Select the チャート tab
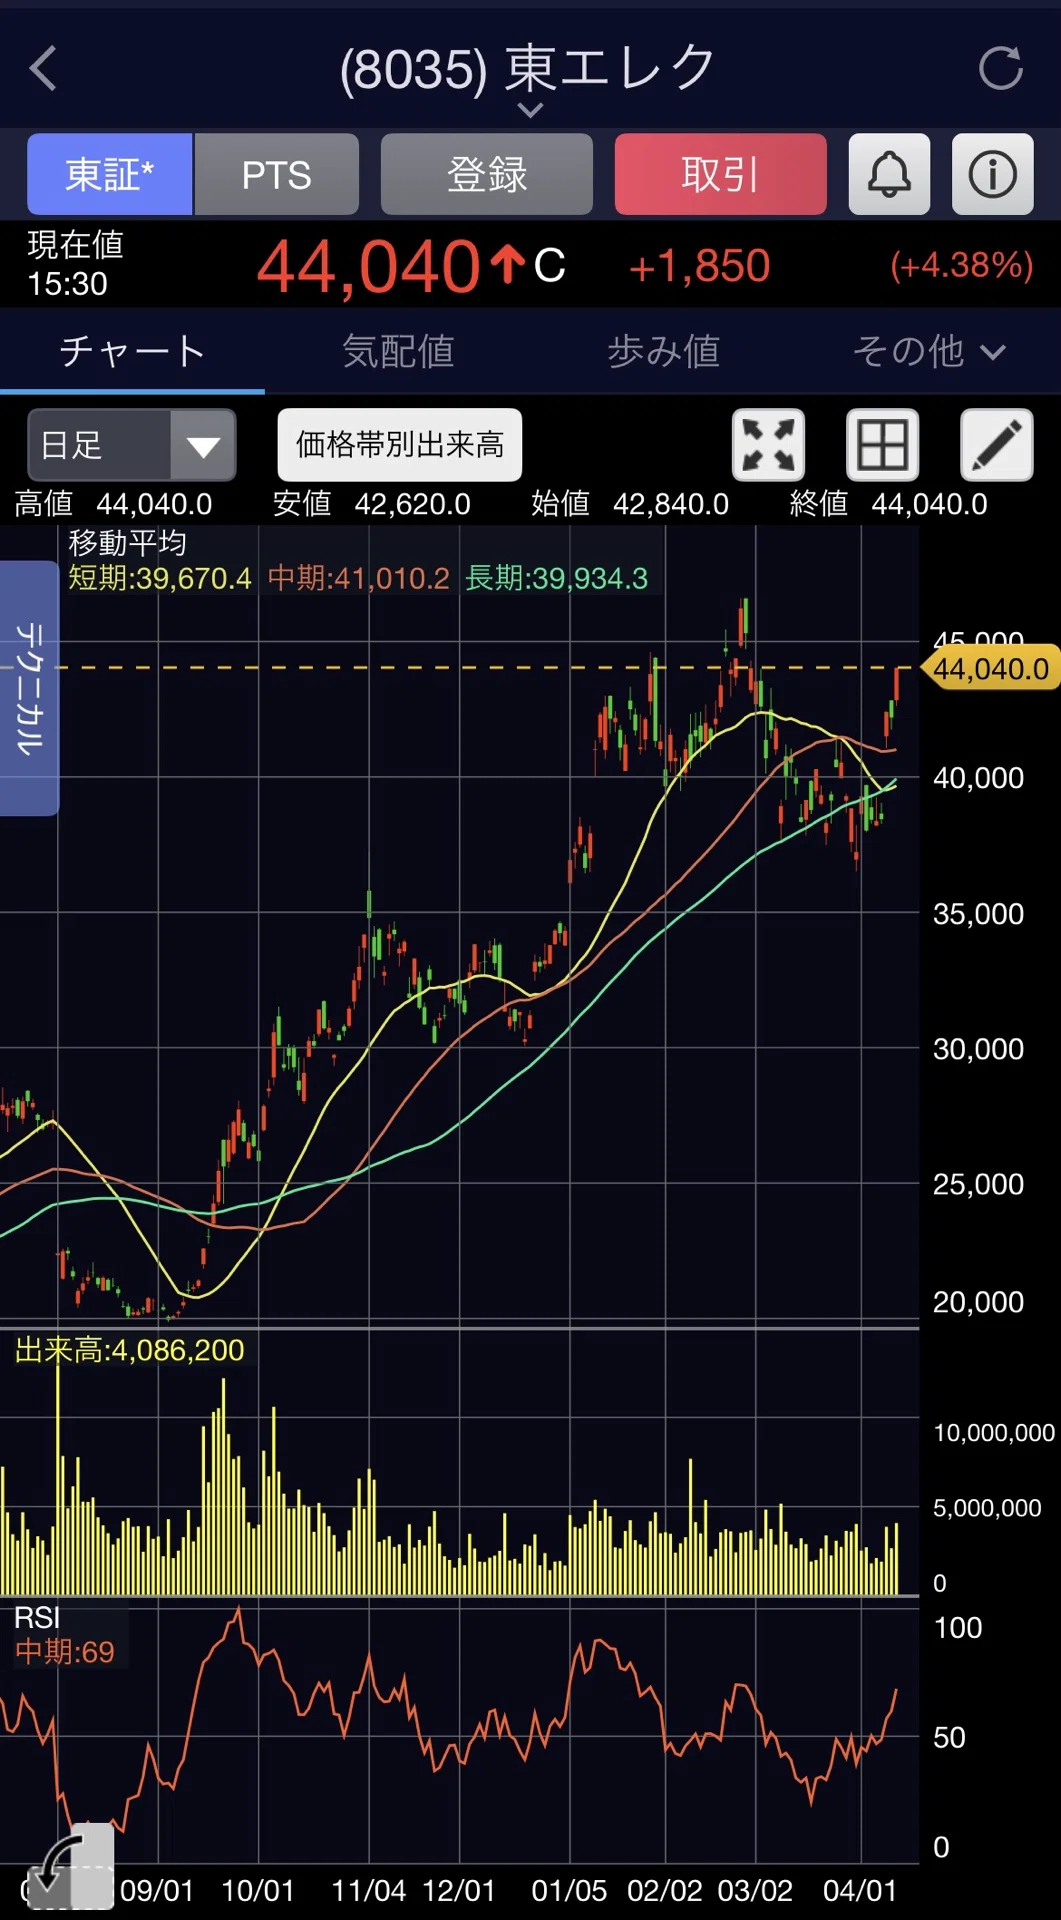This screenshot has width=1061, height=1920. [x=132, y=351]
